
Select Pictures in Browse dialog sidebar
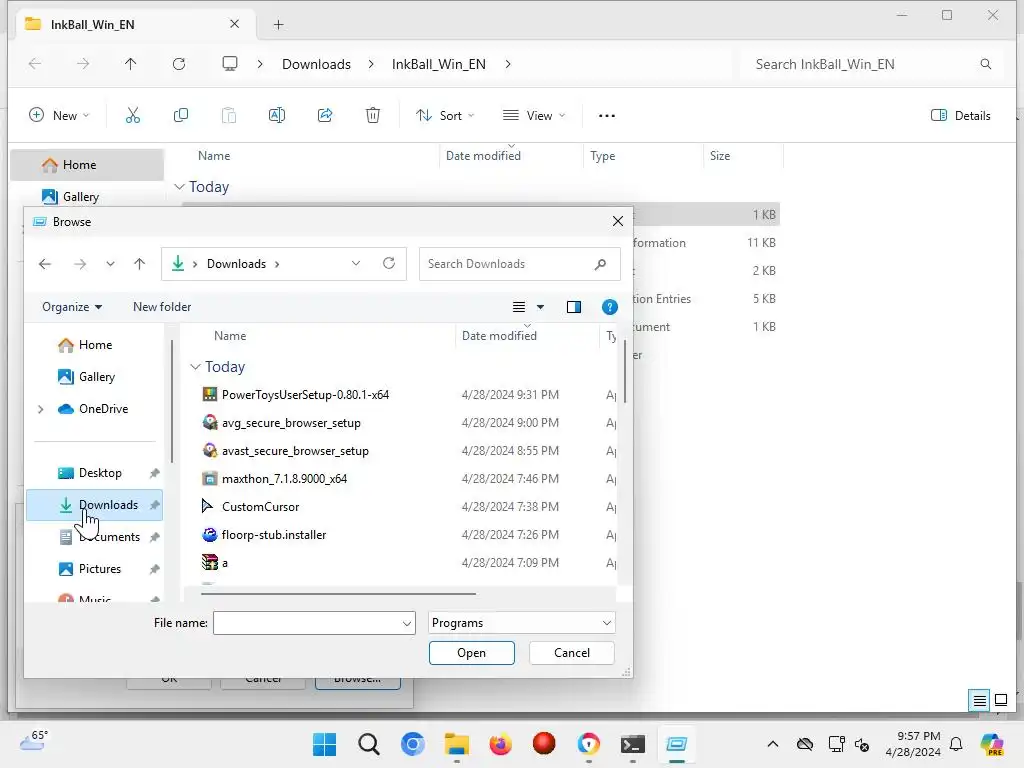pos(94,569)
